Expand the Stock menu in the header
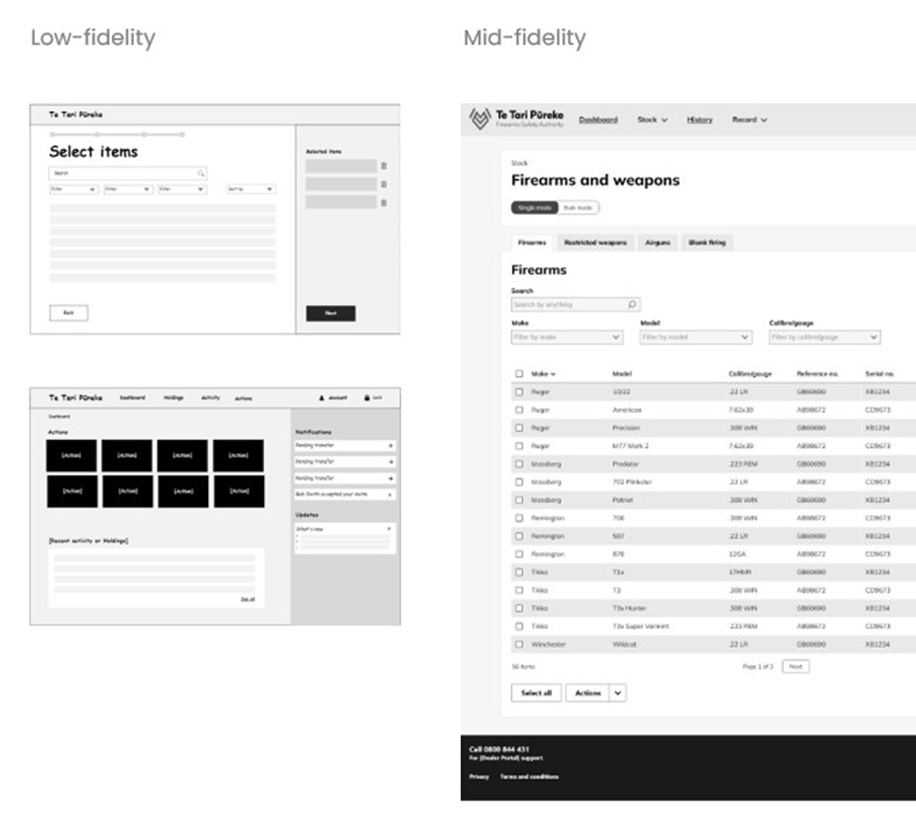916x824 pixels. tap(652, 120)
